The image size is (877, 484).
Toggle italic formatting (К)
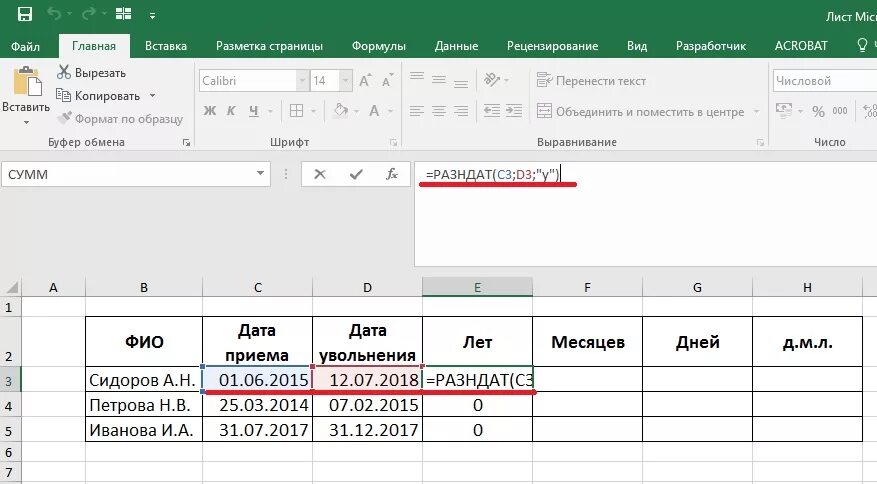pyautogui.click(x=231, y=111)
